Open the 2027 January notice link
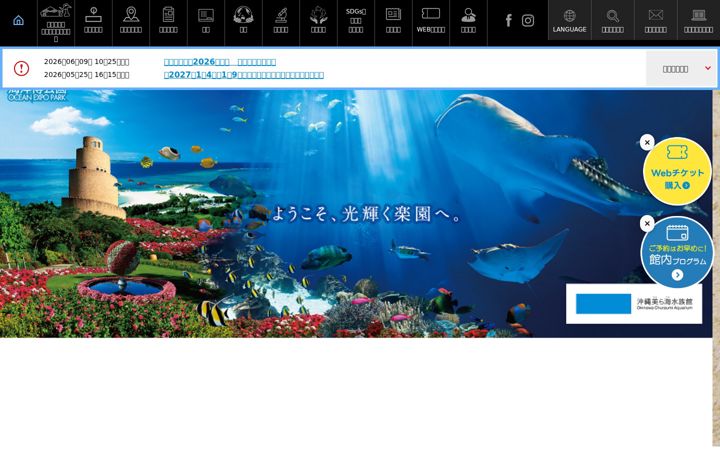 244,75
